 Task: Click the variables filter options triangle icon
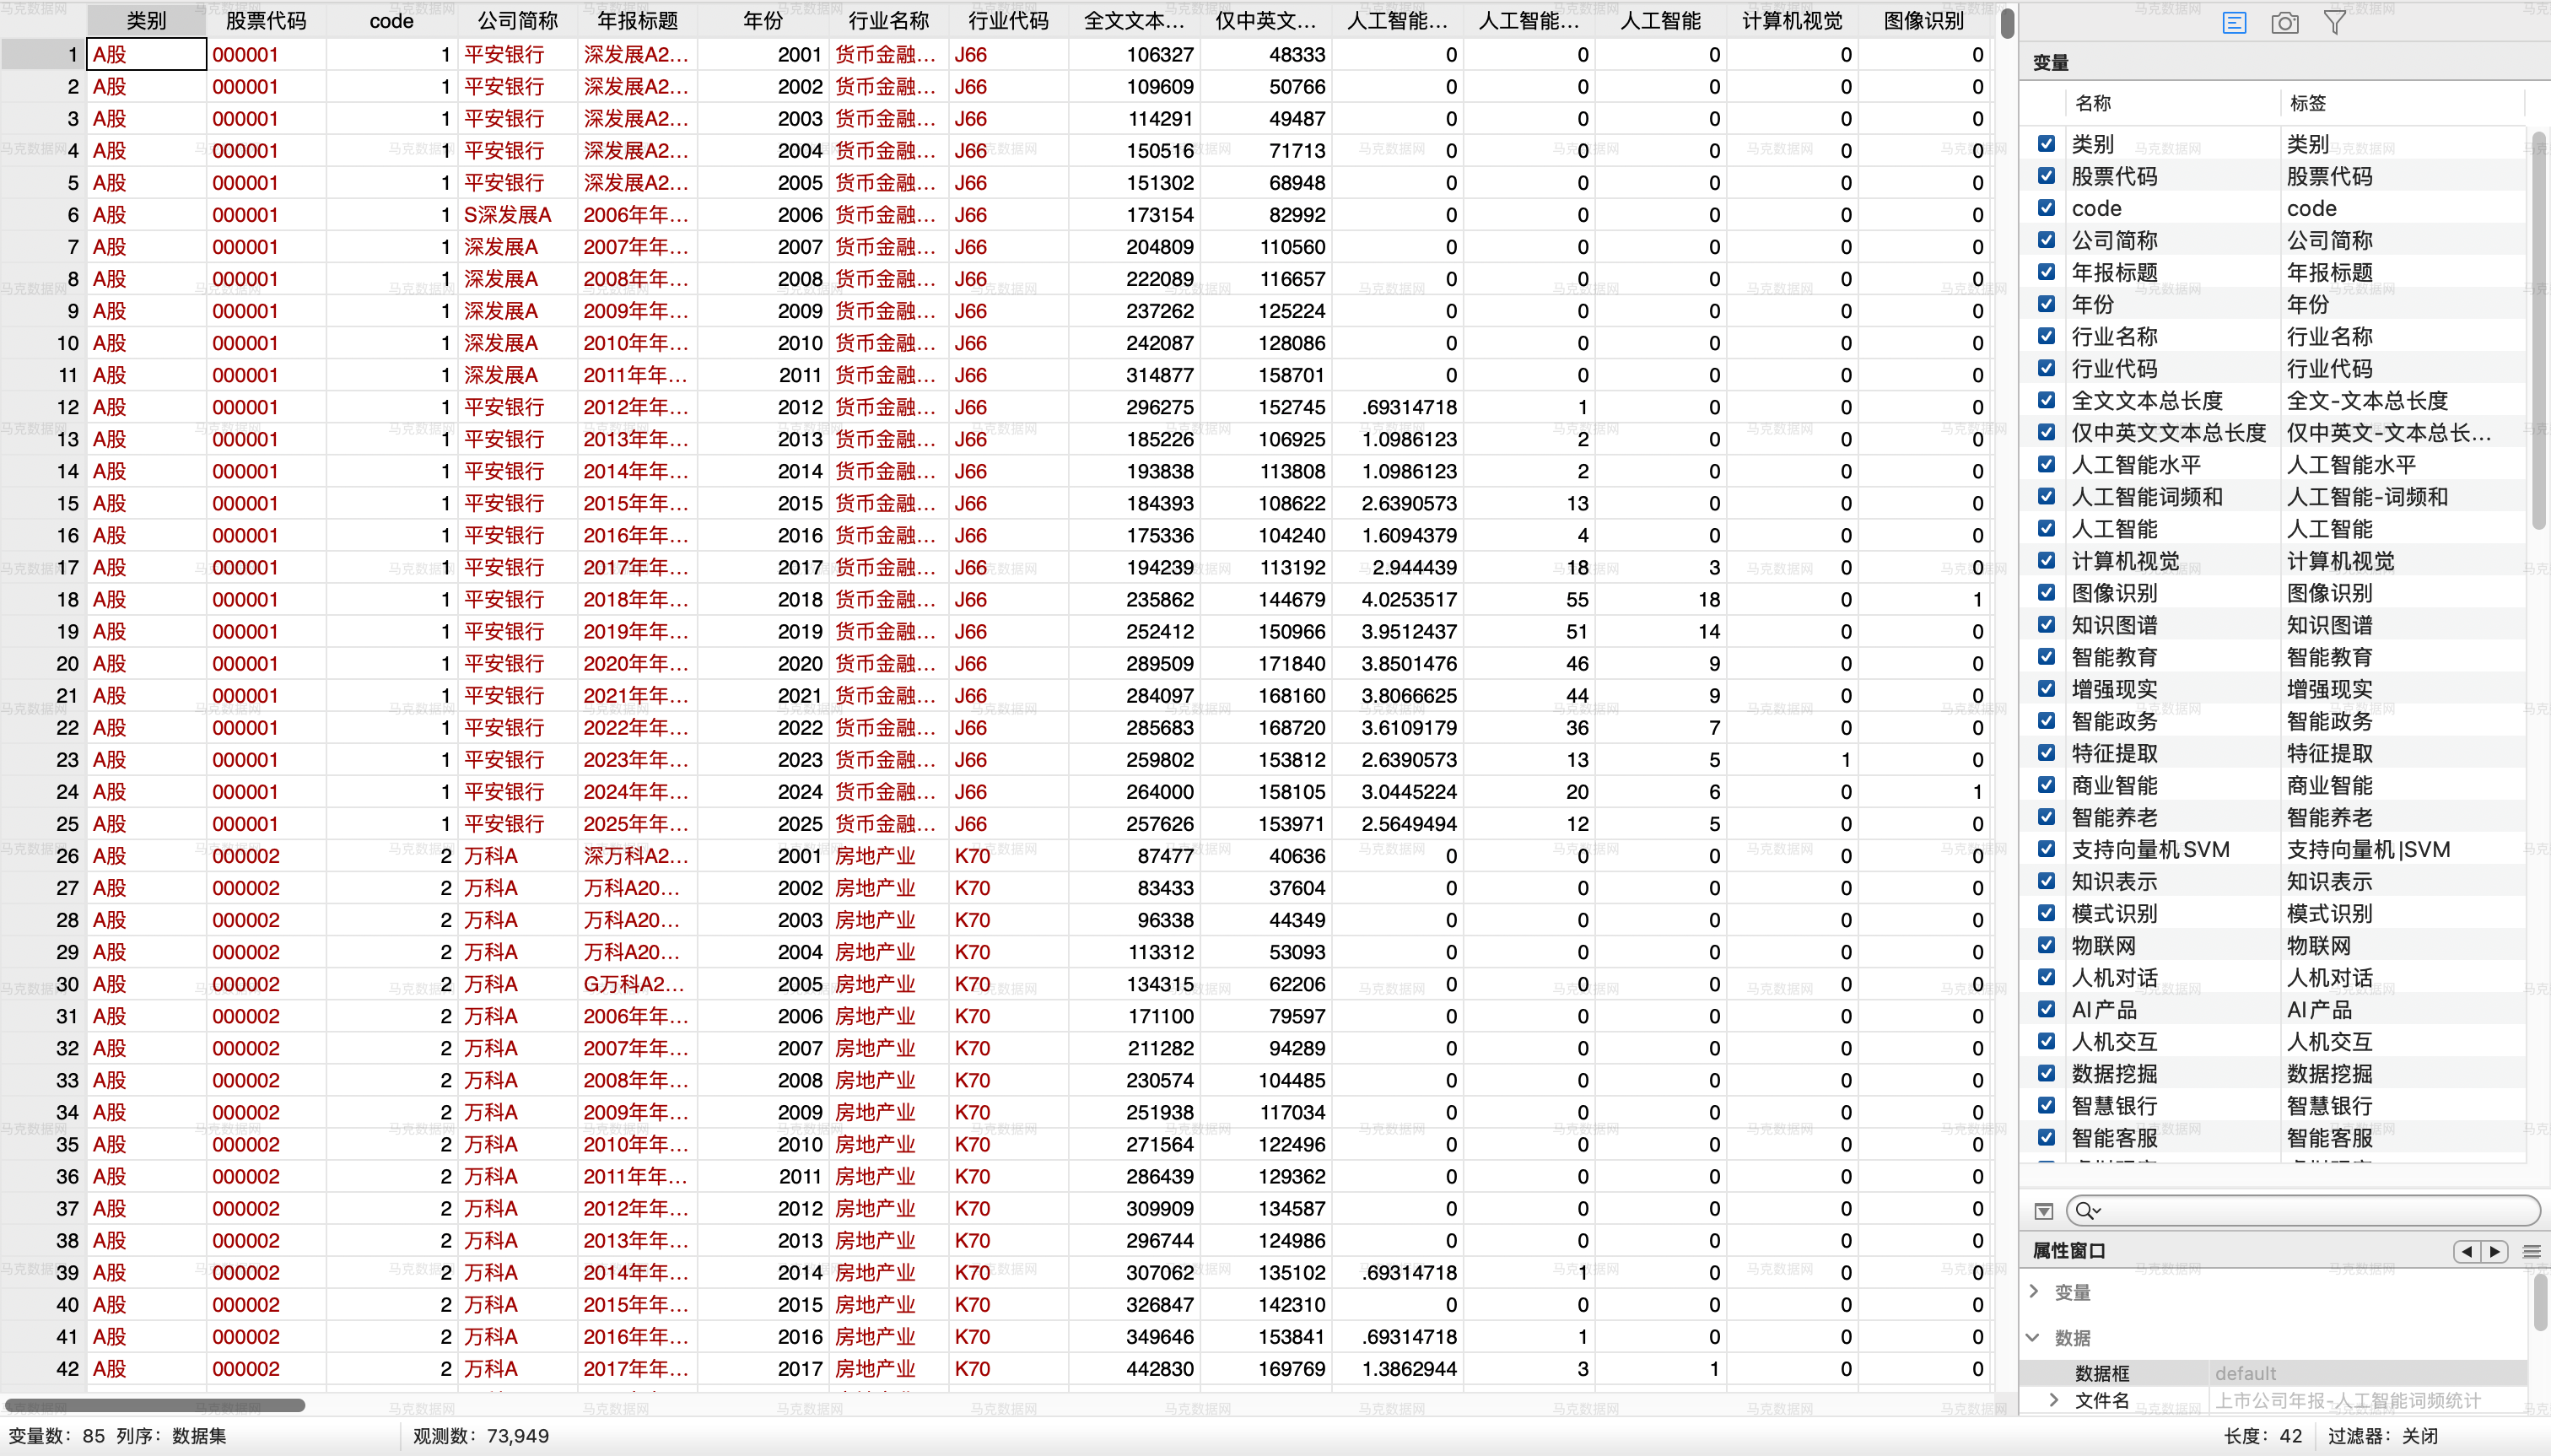tap(2044, 1211)
